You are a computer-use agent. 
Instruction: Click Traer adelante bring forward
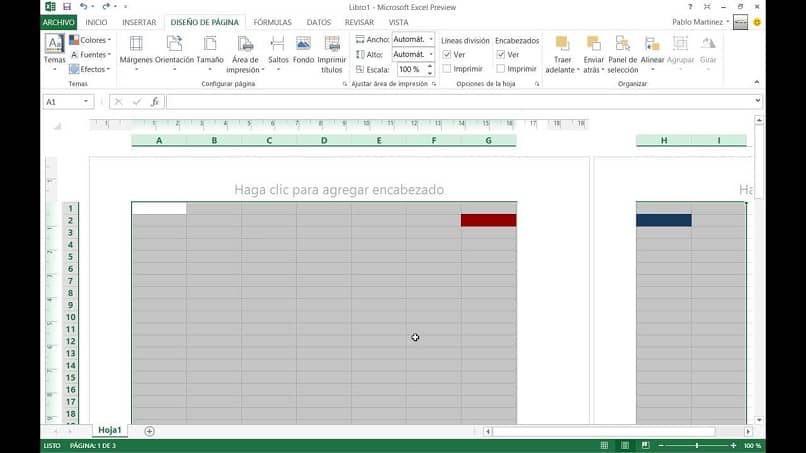[x=562, y=55]
